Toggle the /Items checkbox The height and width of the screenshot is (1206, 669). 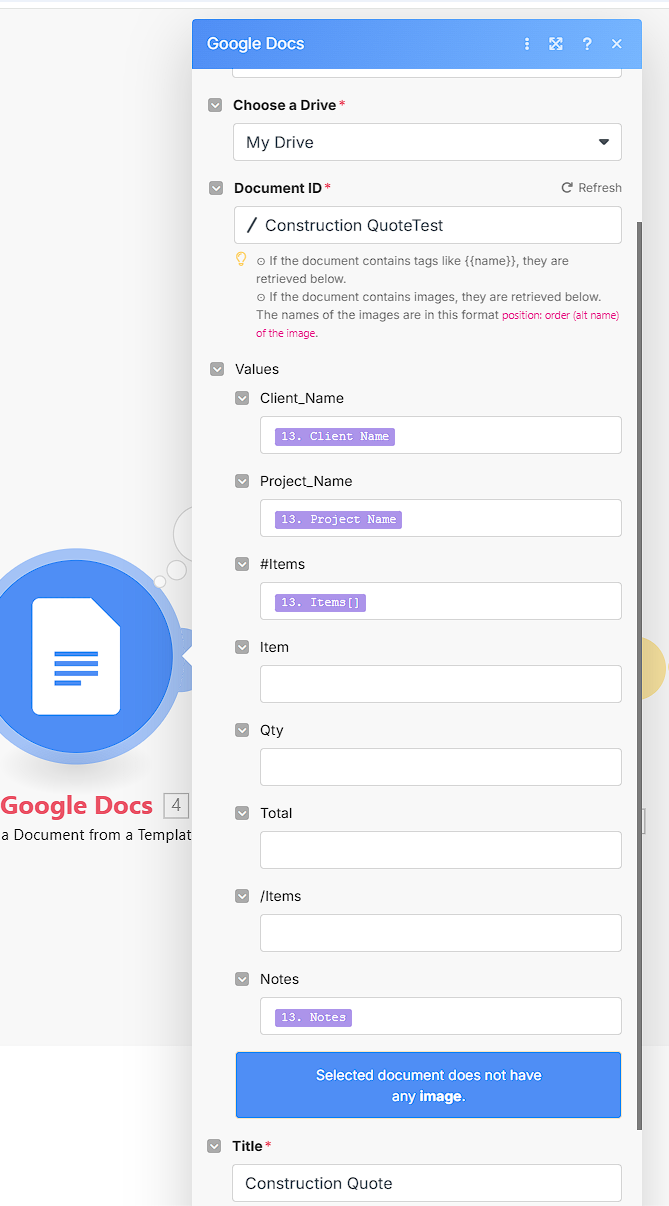(x=242, y=896)
